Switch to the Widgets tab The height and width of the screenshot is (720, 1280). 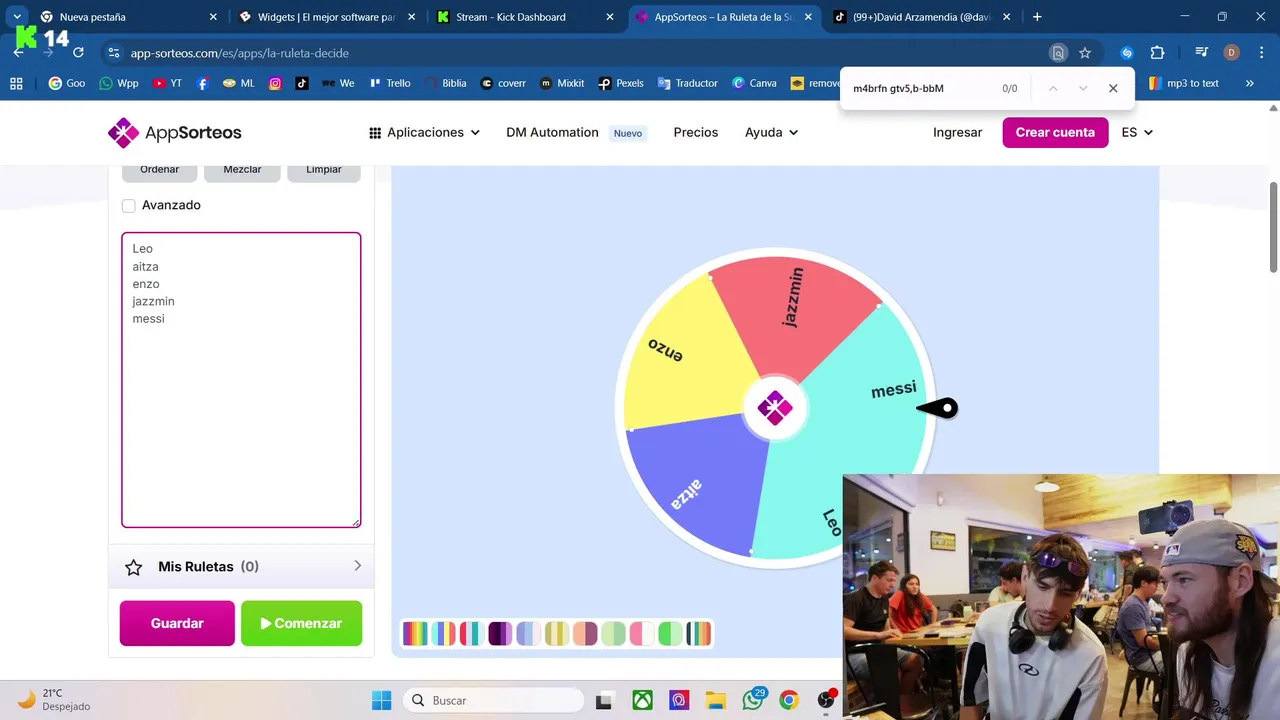[x=327, y=17]
